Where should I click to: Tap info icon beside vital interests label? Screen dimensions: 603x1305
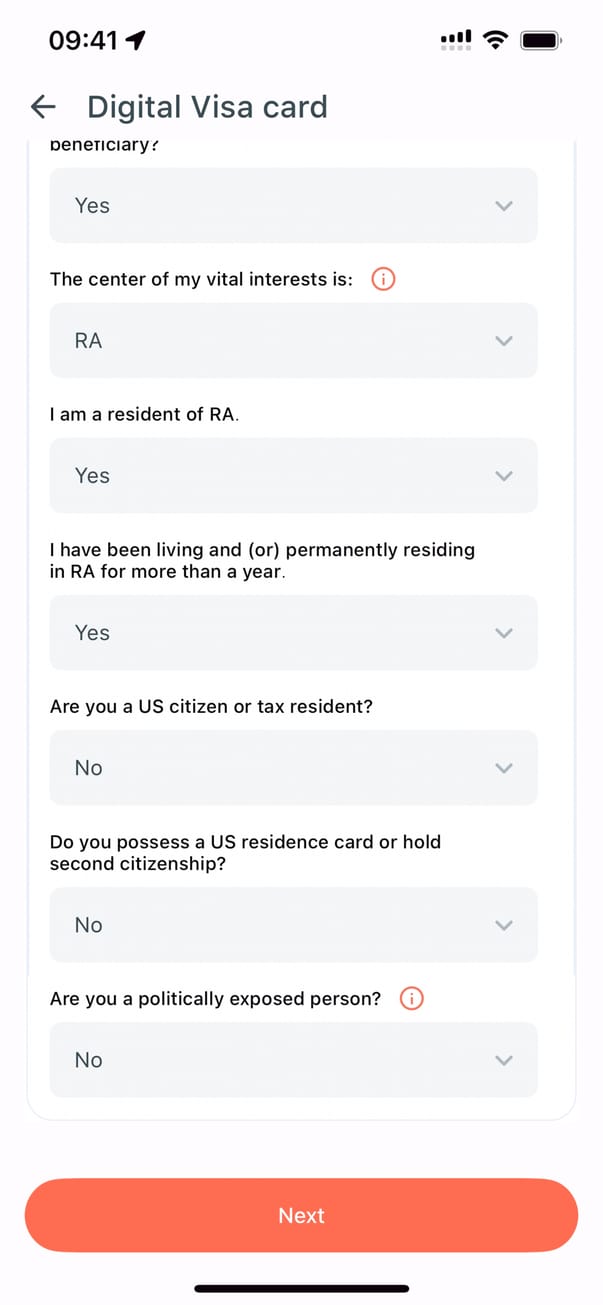(383, 280)
